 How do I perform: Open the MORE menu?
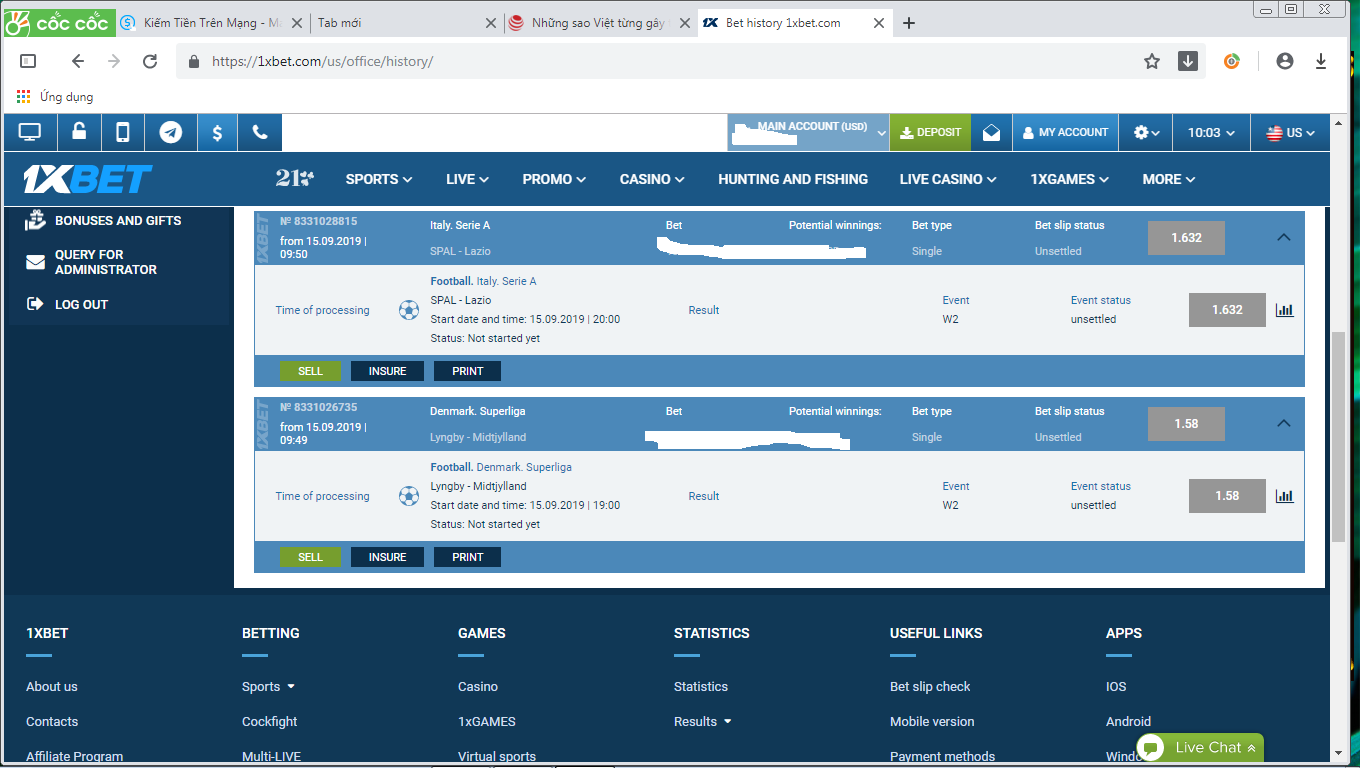coord(1169,179)
